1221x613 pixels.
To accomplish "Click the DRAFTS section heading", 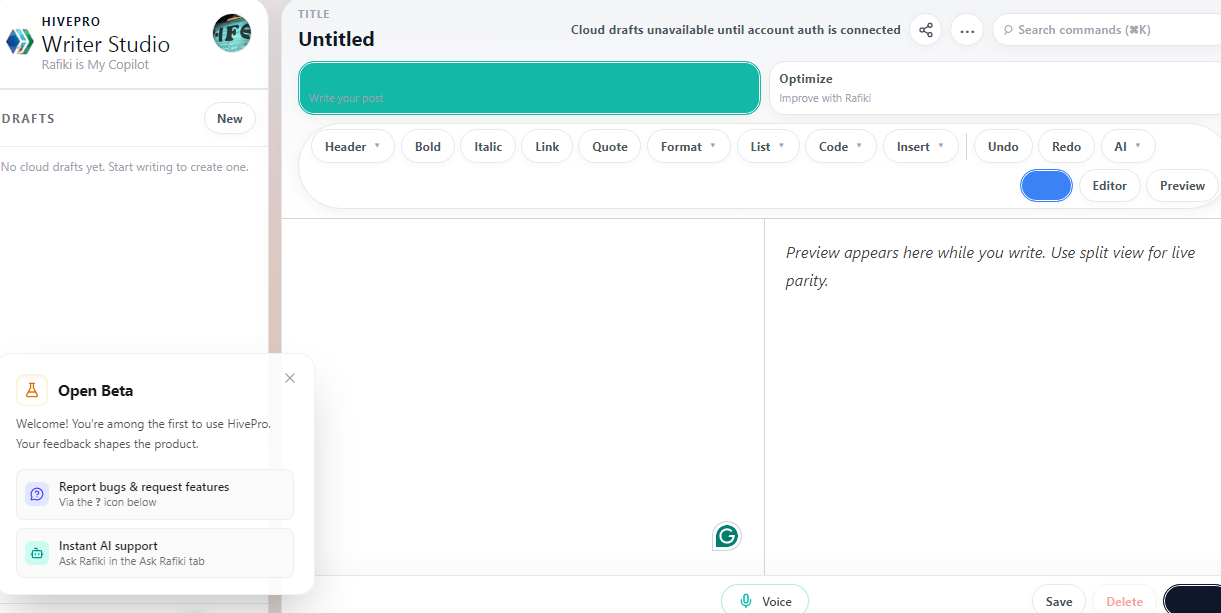I will click(x=28, y=118).
